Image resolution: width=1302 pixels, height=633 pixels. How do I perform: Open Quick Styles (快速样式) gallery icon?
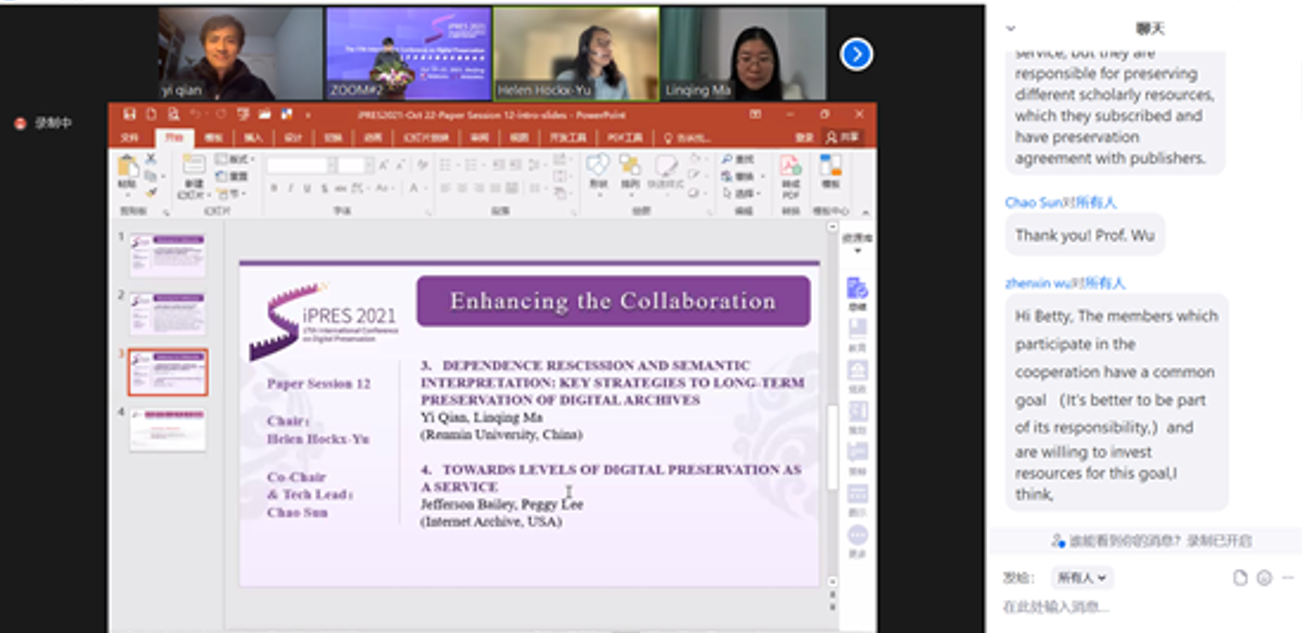pos(666,165)
